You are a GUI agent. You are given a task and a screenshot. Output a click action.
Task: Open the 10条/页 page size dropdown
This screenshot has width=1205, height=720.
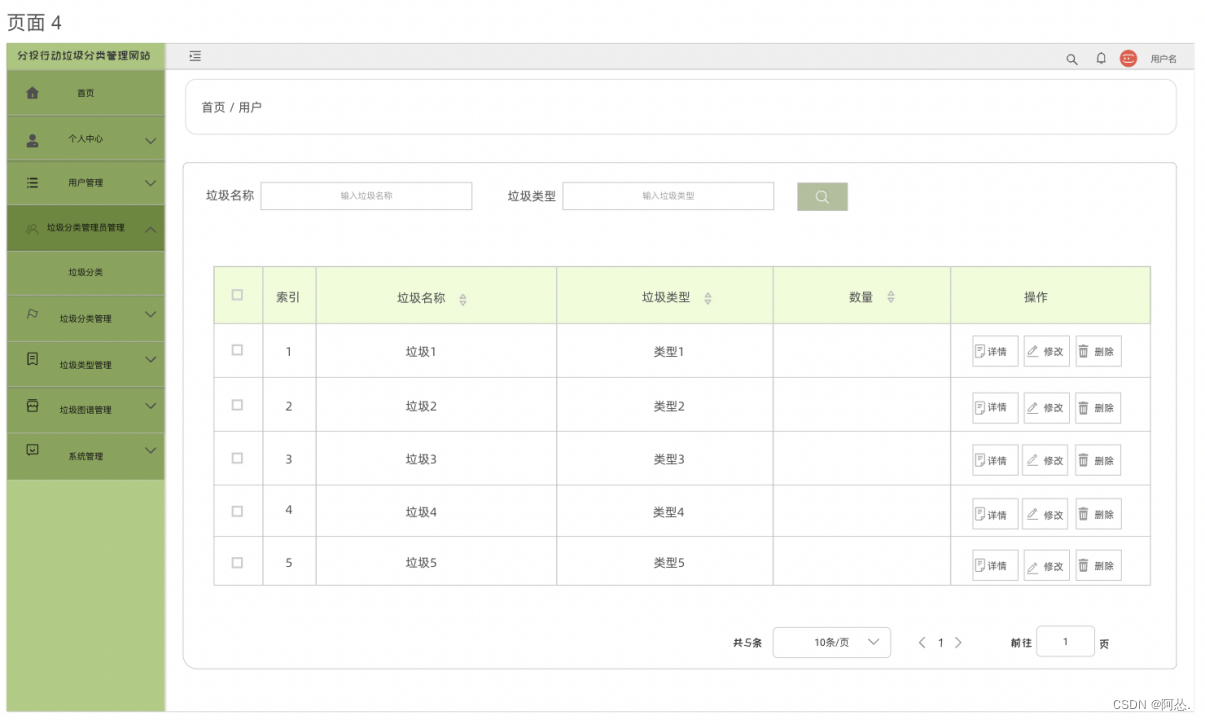(832, 643)
